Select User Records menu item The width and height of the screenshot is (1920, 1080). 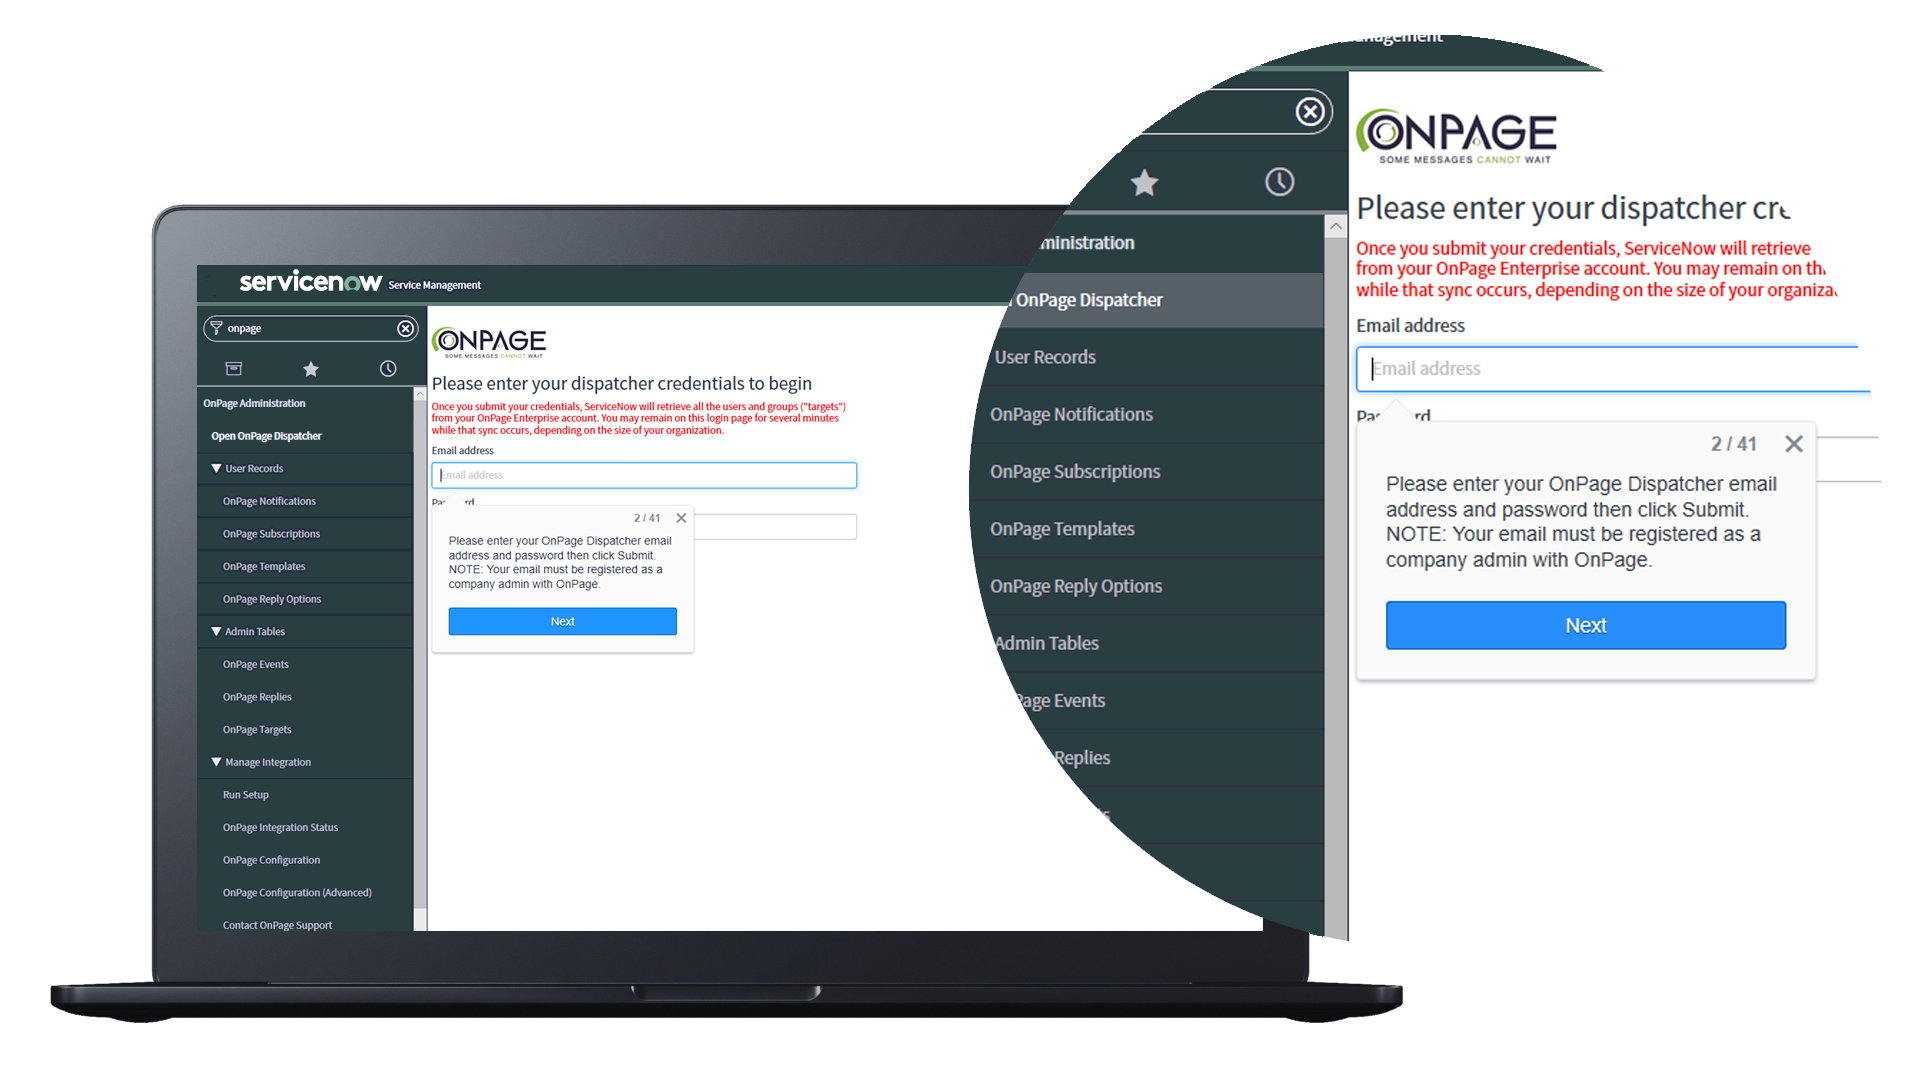click(x=253, y=468)
